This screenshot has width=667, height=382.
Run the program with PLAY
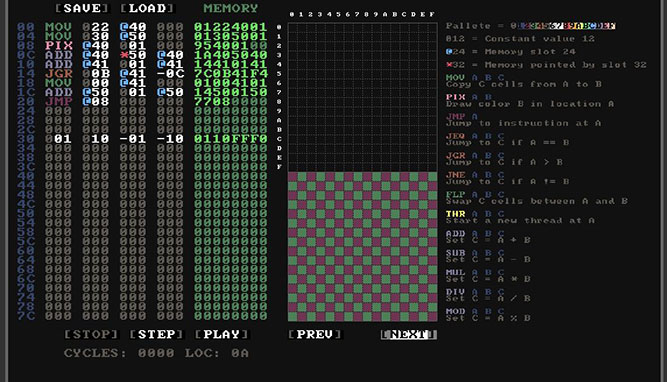[222, 334]
